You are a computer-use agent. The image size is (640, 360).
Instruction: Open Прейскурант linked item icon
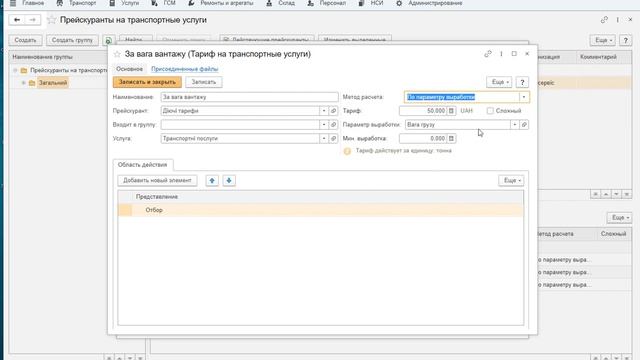coord(333,111)
